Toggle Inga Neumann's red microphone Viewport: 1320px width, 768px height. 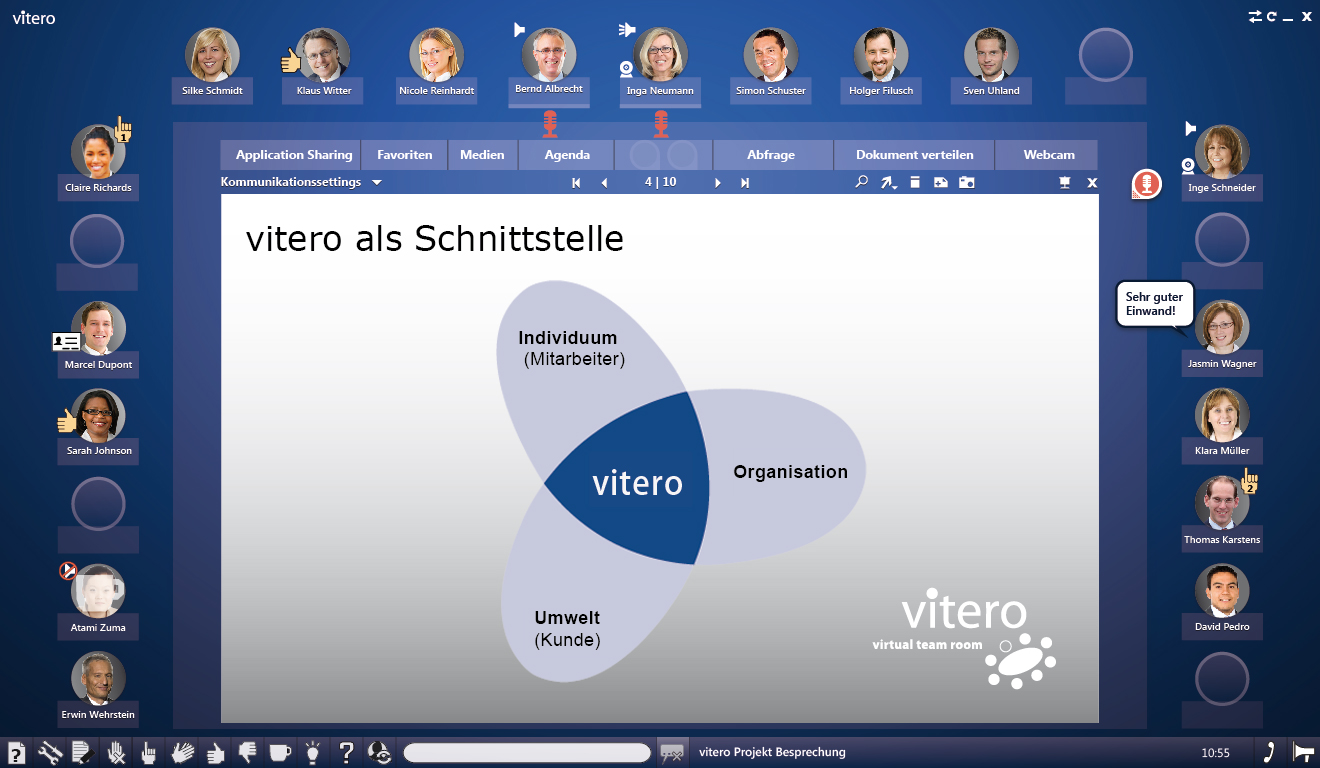coord(660,124)
